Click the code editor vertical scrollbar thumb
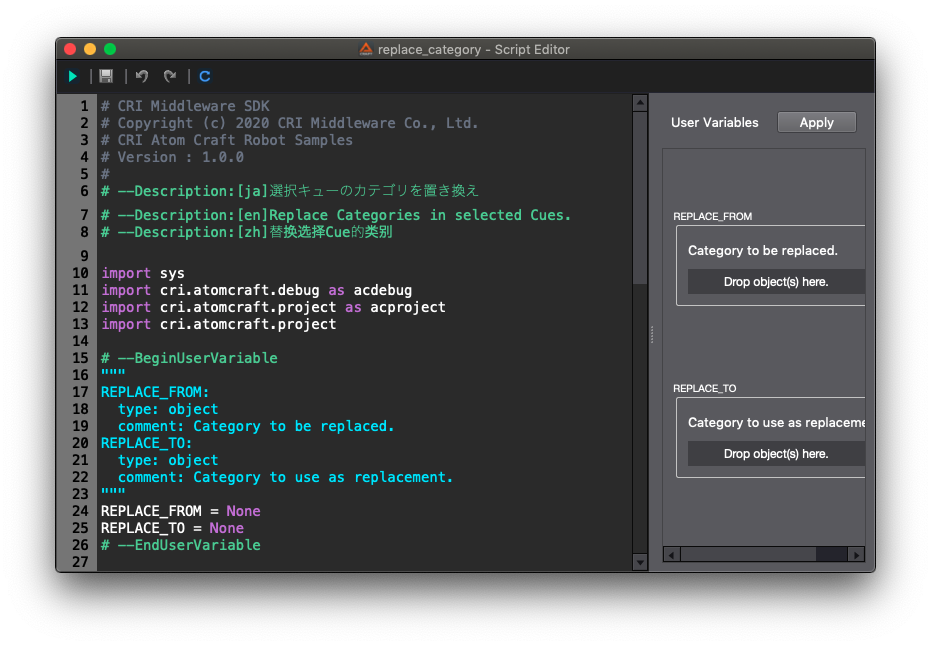The height and width of the screenshot is (646, 931). pyautogui.click(x=640, y=198)
